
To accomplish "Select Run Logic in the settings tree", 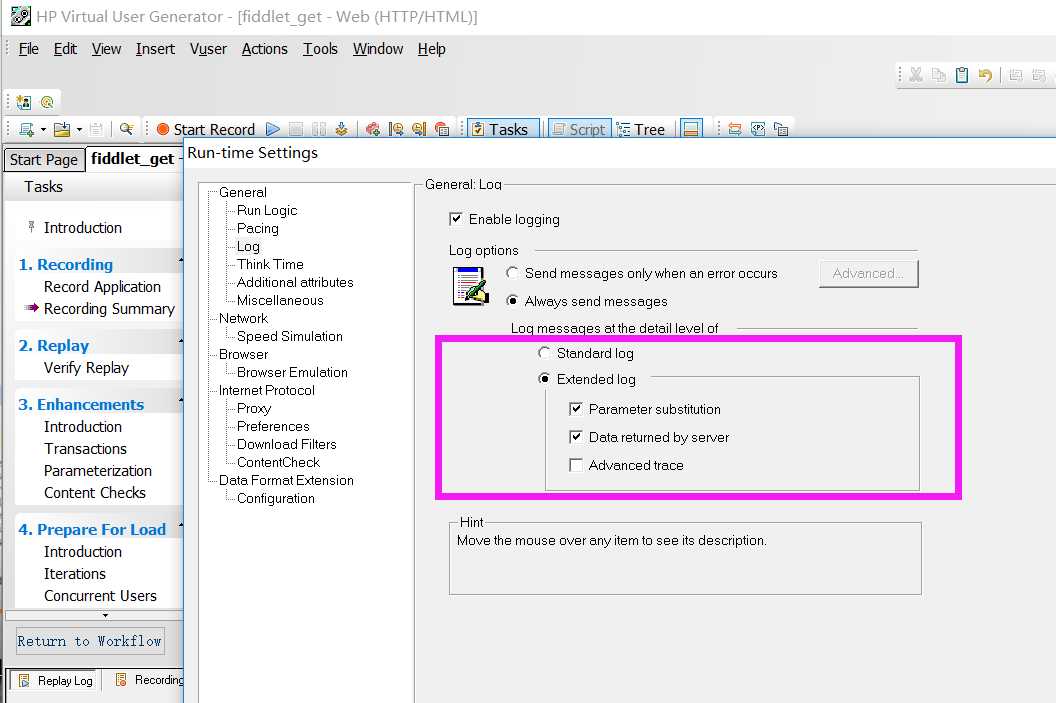I will [x=267, y=210].
